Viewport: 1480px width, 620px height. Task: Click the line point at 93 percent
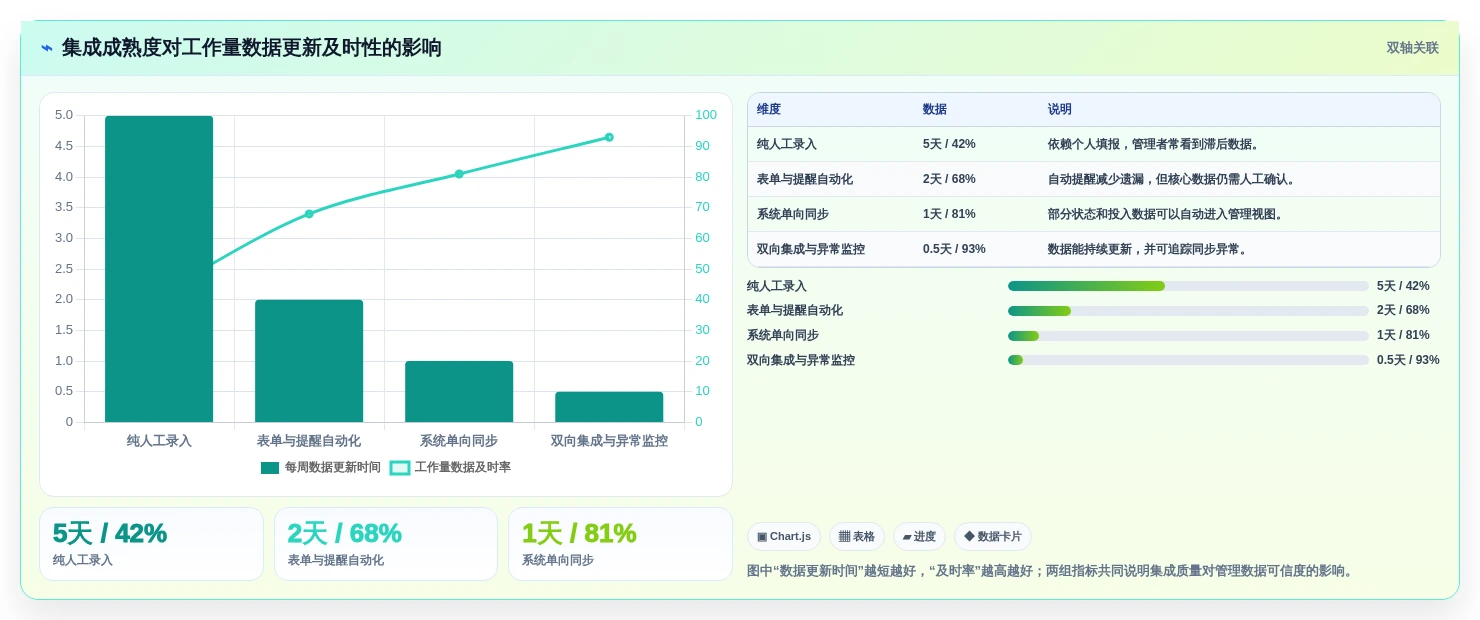[x=609, y=137]
